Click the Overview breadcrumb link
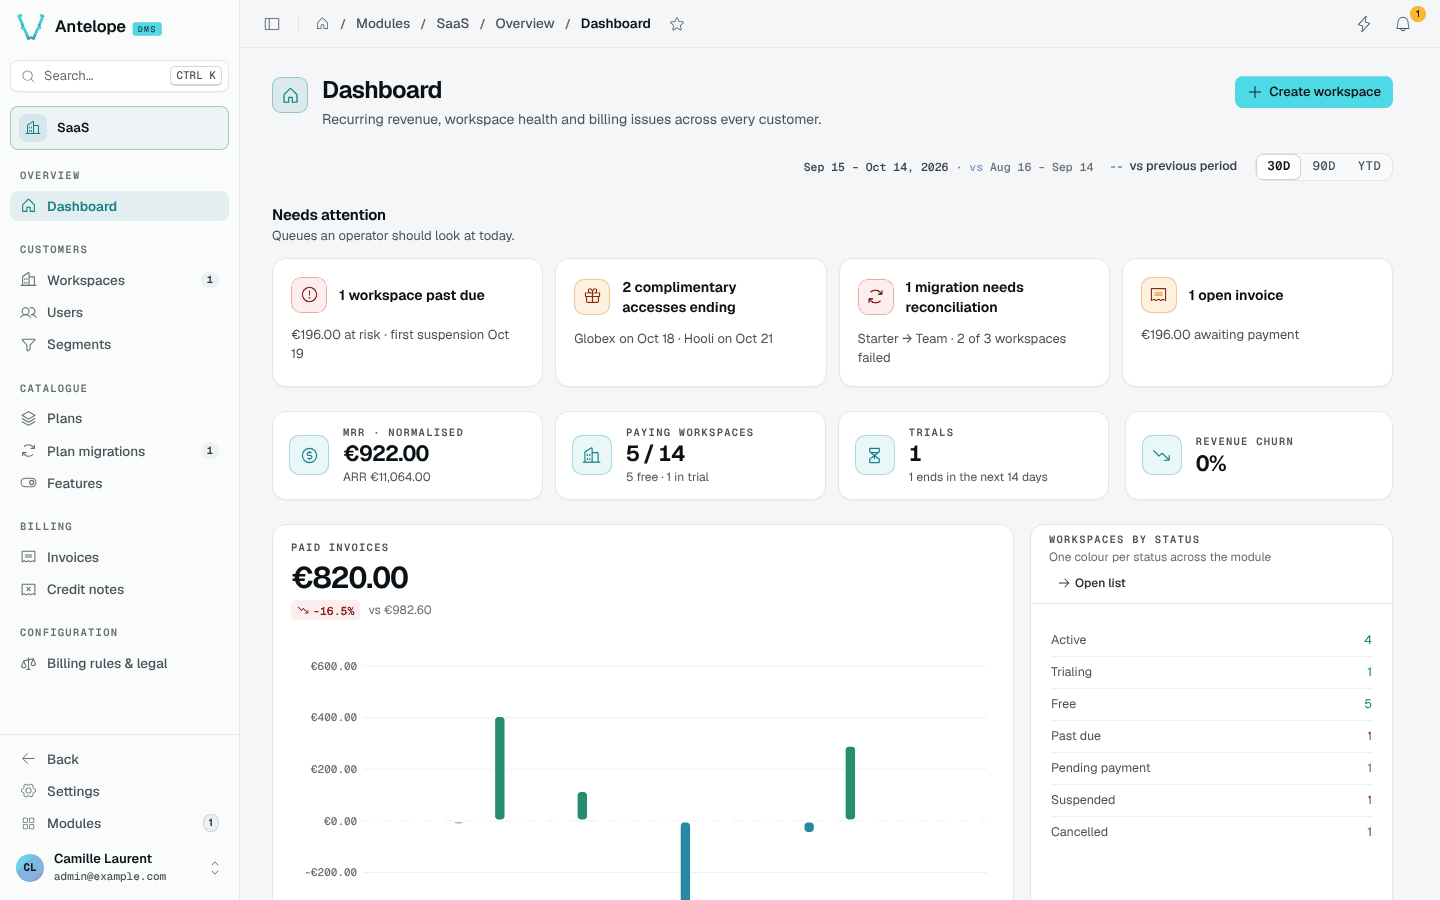The width and height of the screenshot is (1440, 900). (x=525, y=24)
